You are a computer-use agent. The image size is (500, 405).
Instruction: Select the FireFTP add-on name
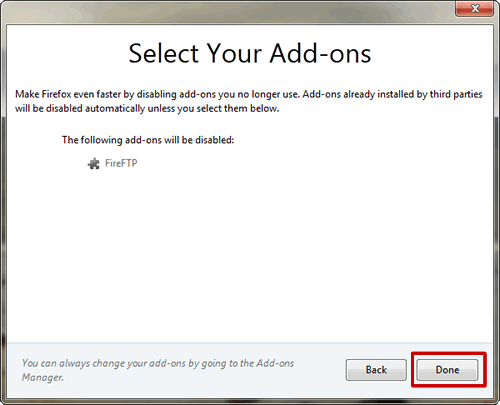pyautogui.click(x=121, y=163)
